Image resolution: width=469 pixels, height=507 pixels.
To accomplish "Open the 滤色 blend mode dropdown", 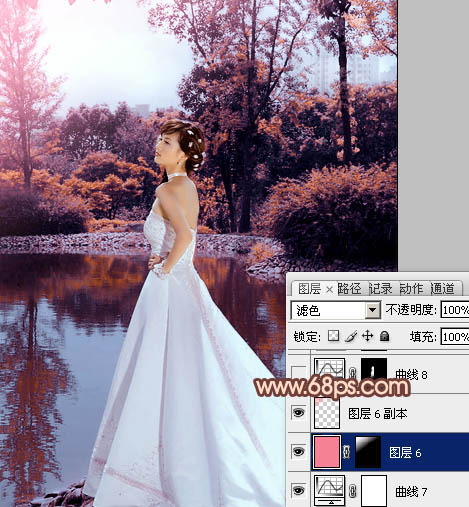I will 336,311.
